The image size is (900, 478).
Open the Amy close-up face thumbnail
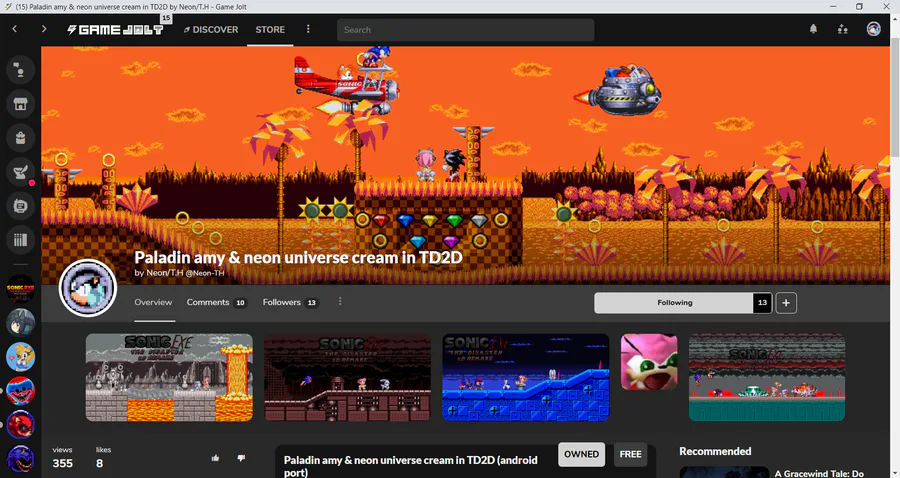click(x=649, y=362)
